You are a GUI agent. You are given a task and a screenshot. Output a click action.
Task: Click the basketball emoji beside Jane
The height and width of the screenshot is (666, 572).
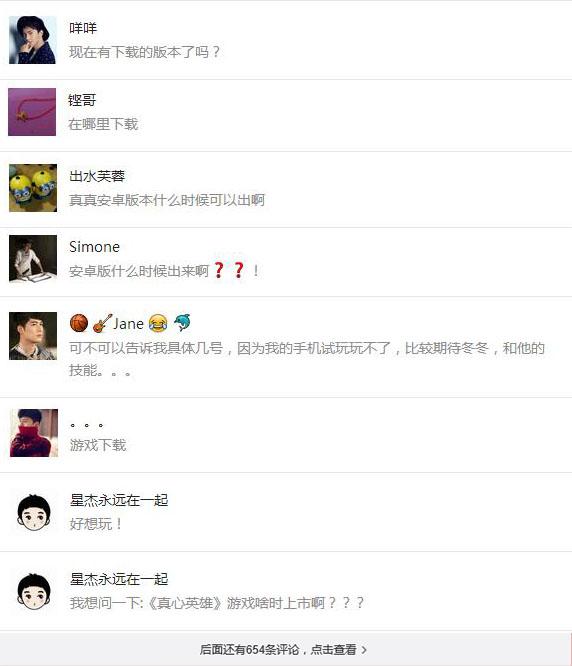79,323
